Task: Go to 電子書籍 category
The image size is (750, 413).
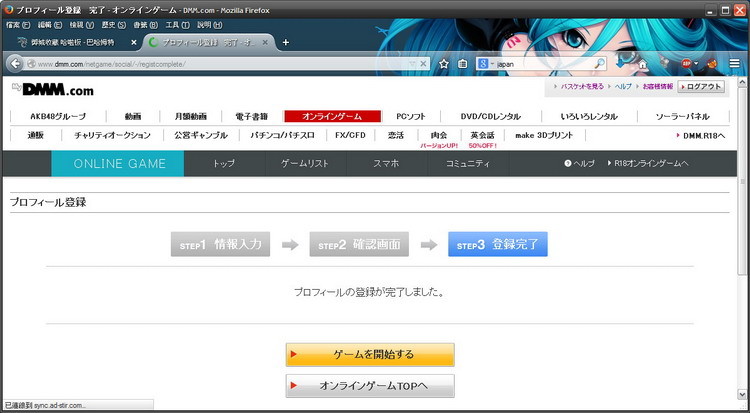Action: [x=252, y=116]
